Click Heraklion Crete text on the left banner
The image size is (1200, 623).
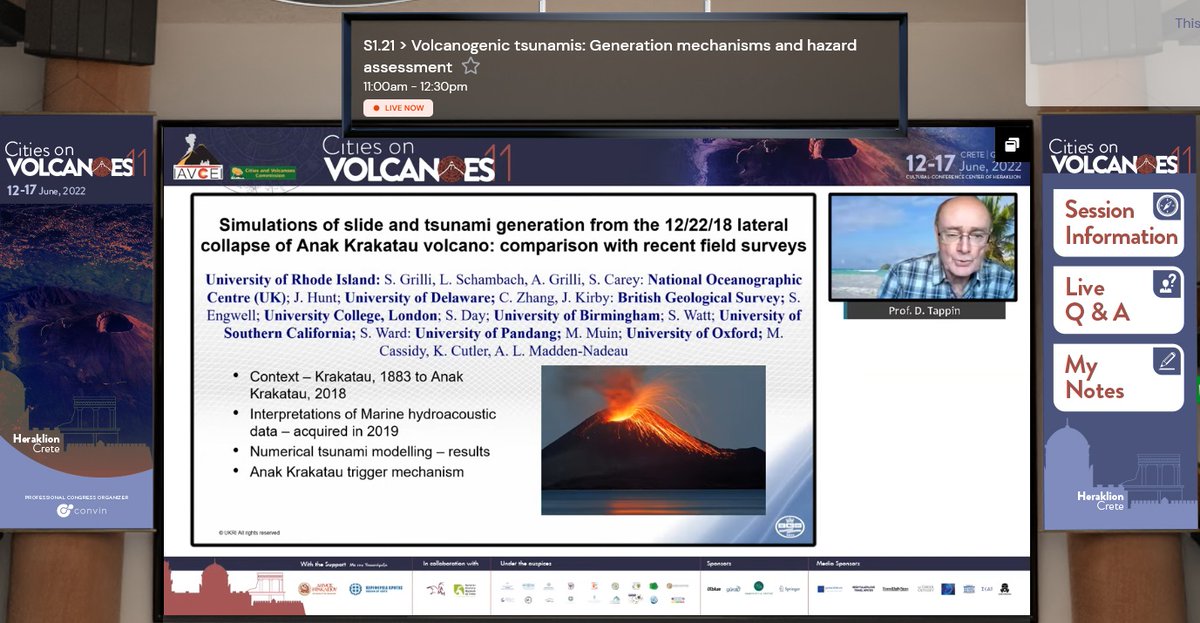[x=37, y=443]
